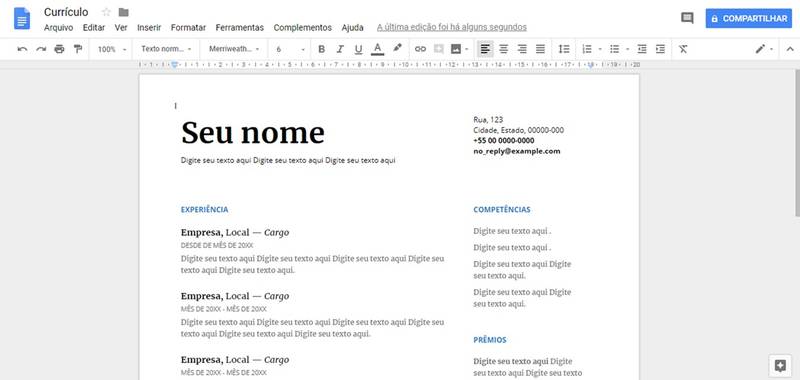
Task: Click the COMPETÊNCIAS section heading
Action: (x=502, y=210)
